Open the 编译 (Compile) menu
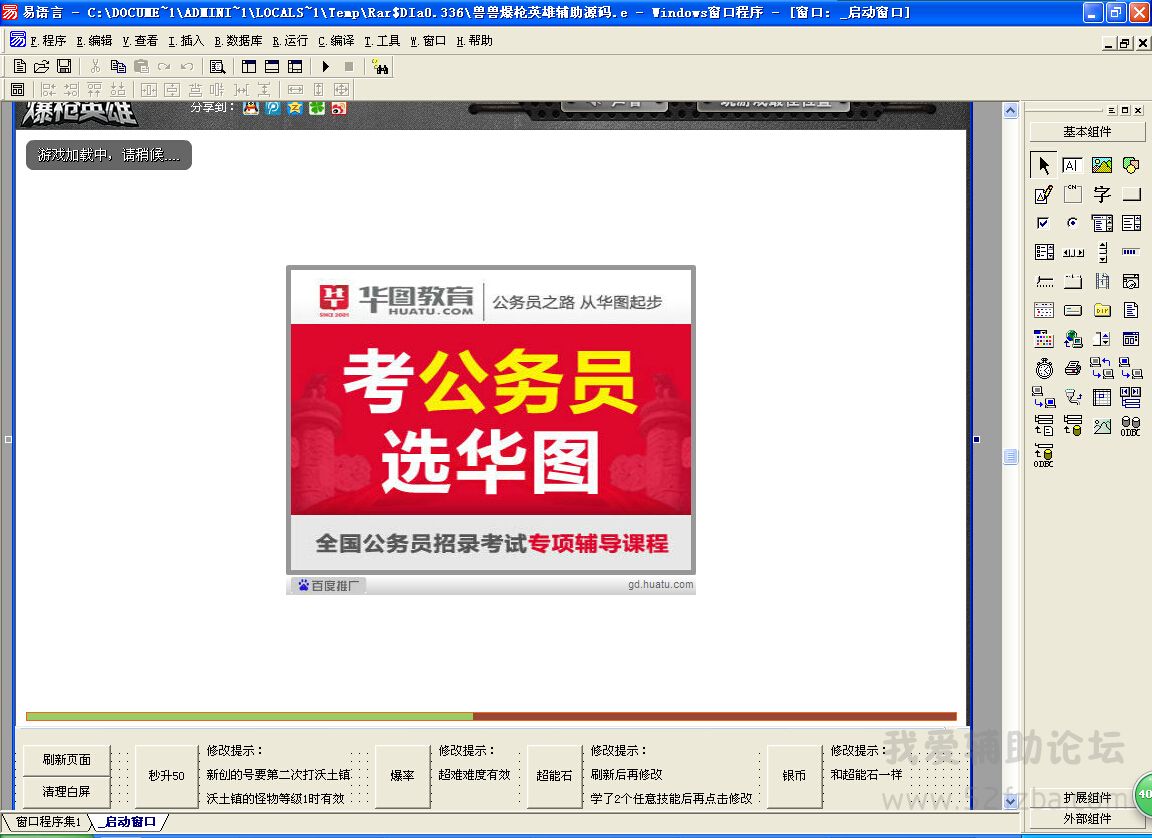This screenshot has width=1152, height=838. [x=336, y=41]
